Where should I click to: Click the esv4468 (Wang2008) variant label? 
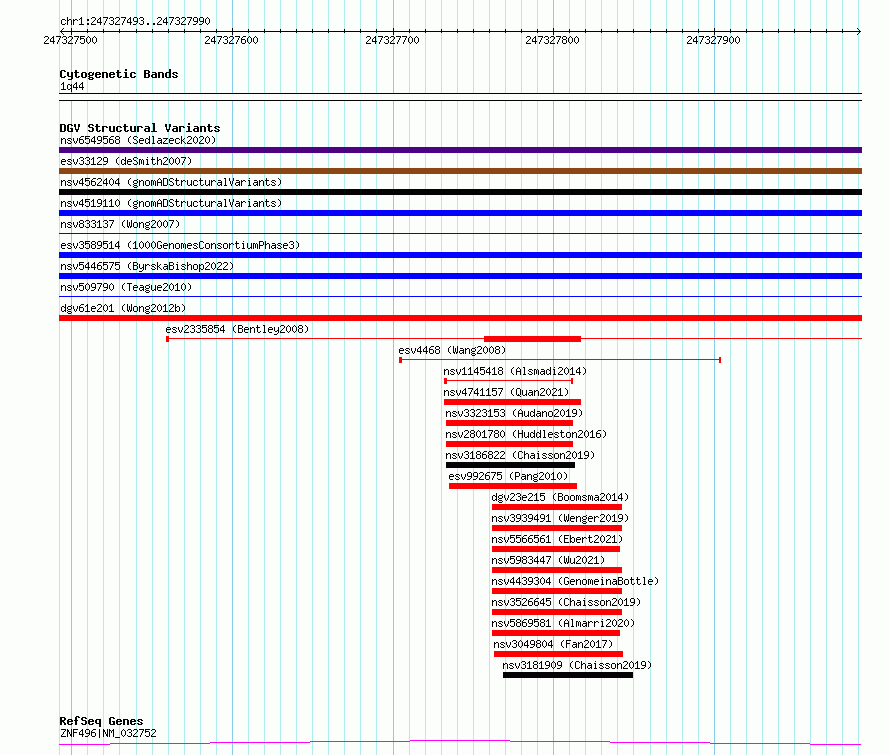click(452, 350)
